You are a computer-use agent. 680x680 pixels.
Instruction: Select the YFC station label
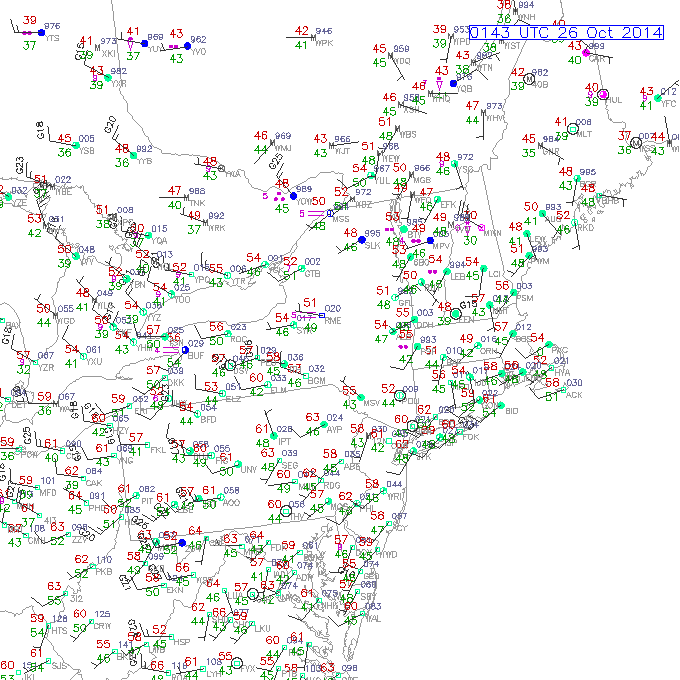pyautogui.click(x=668, y=103)
